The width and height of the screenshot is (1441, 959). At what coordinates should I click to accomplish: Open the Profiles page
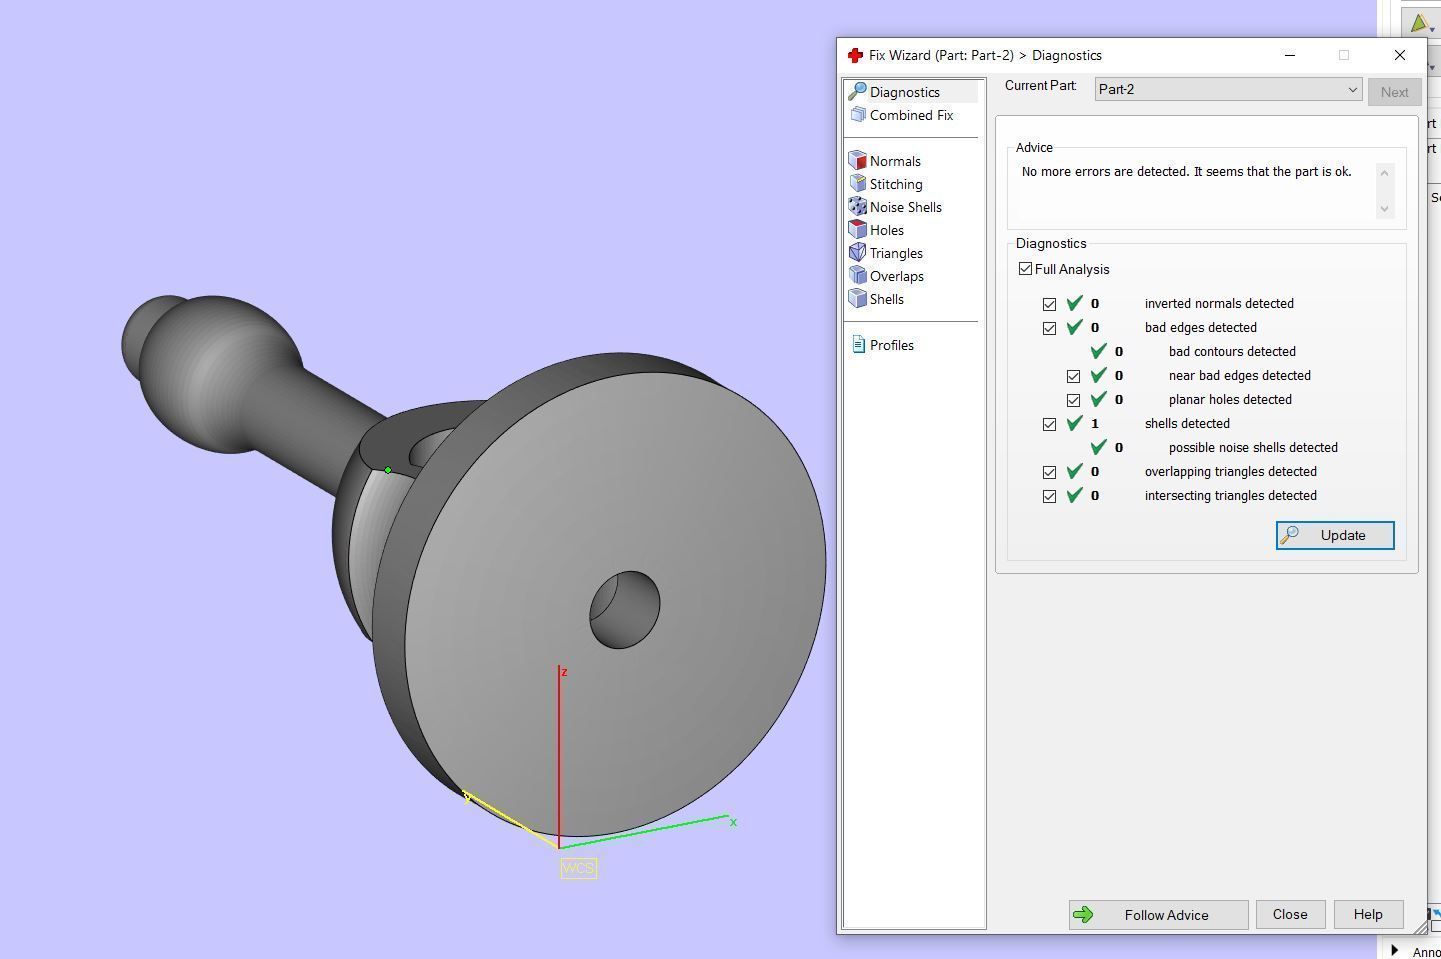891,345
